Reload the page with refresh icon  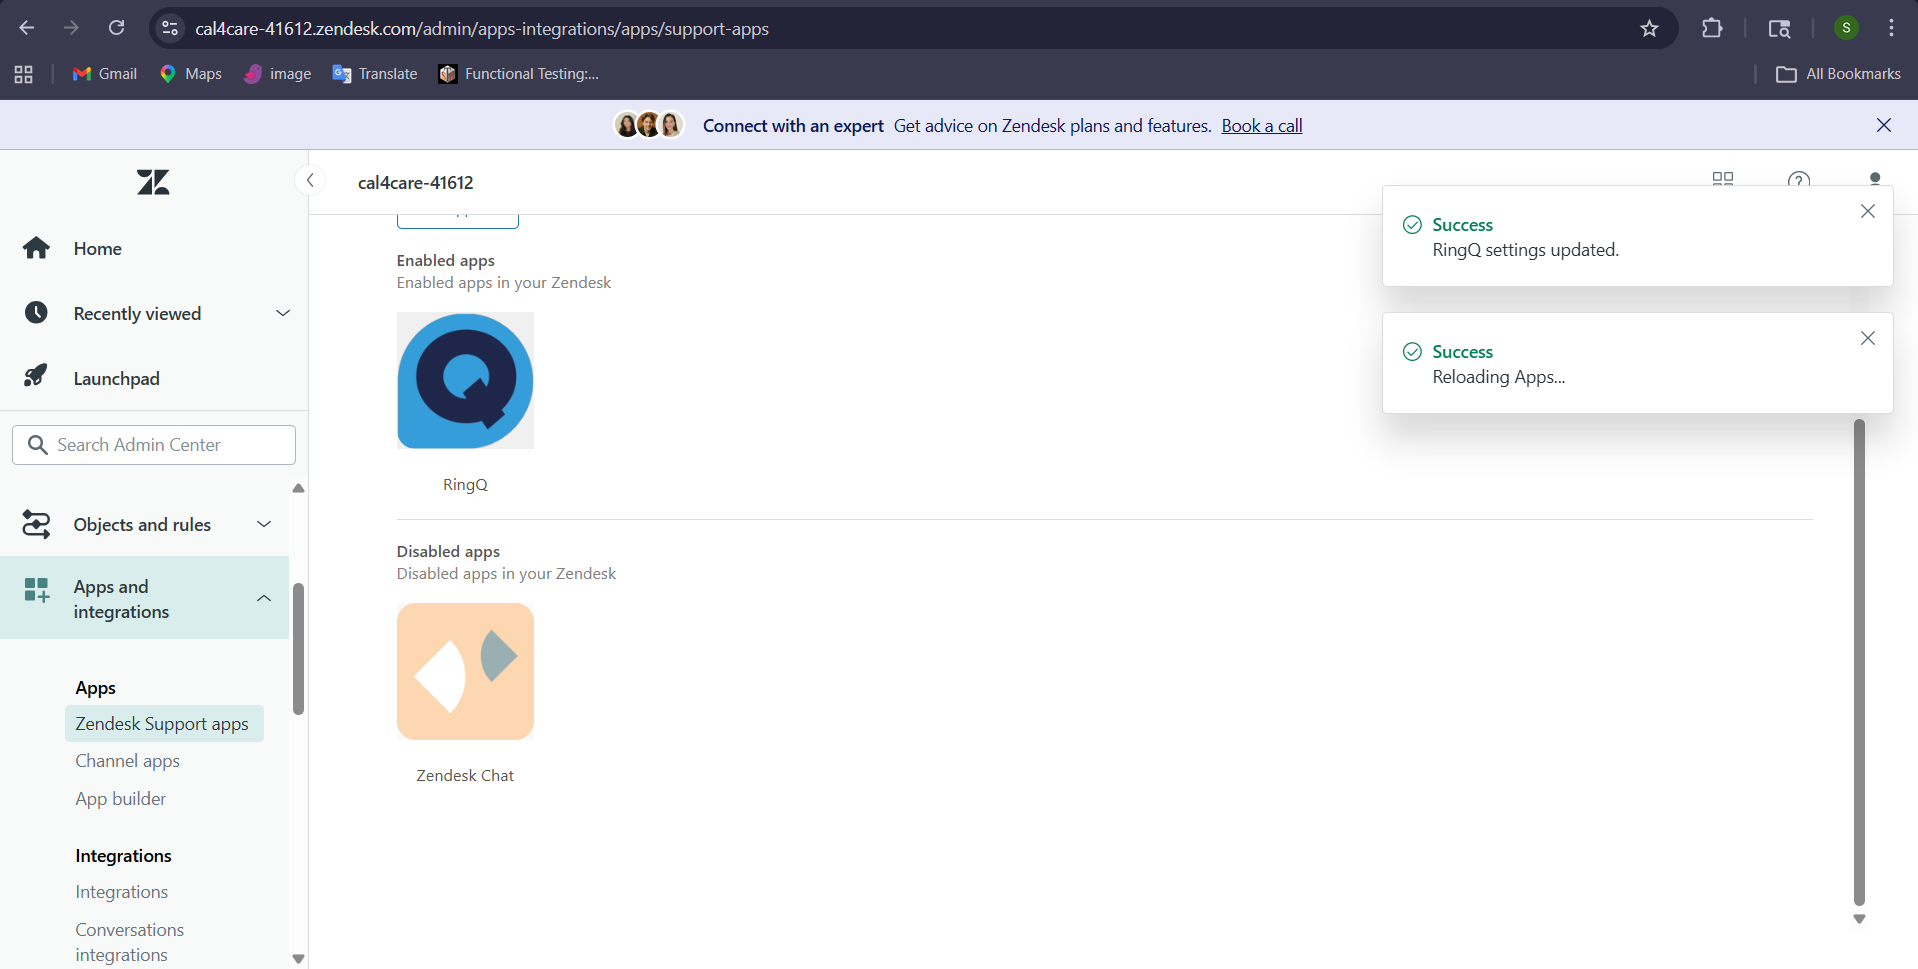tap(117, 28)
